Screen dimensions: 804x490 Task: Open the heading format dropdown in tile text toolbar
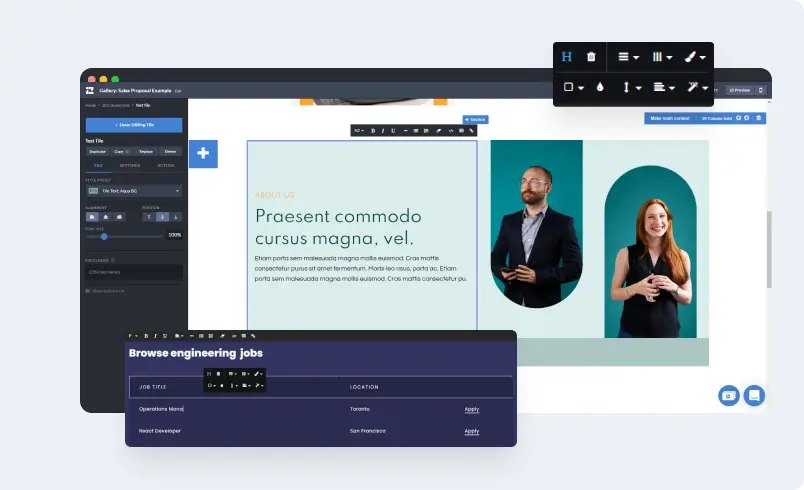tap(359, 131)
